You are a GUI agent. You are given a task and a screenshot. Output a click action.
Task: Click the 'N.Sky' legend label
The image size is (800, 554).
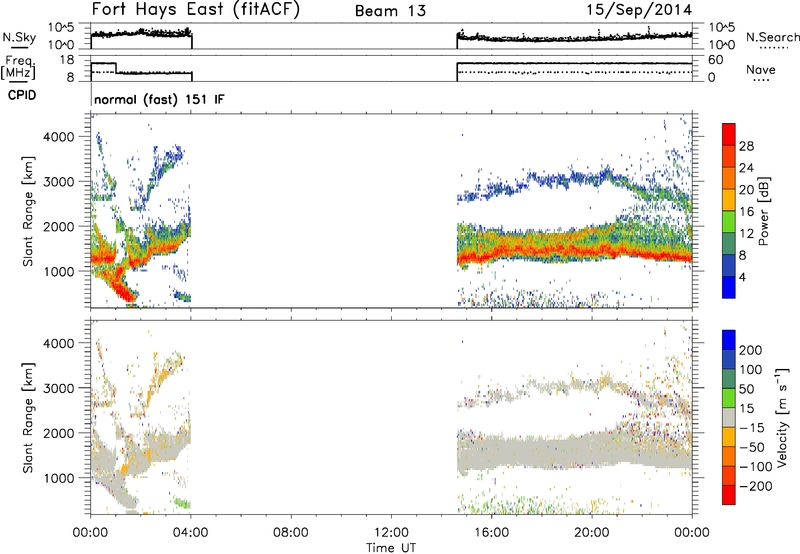pyautogui.click(x=19, y=37)
